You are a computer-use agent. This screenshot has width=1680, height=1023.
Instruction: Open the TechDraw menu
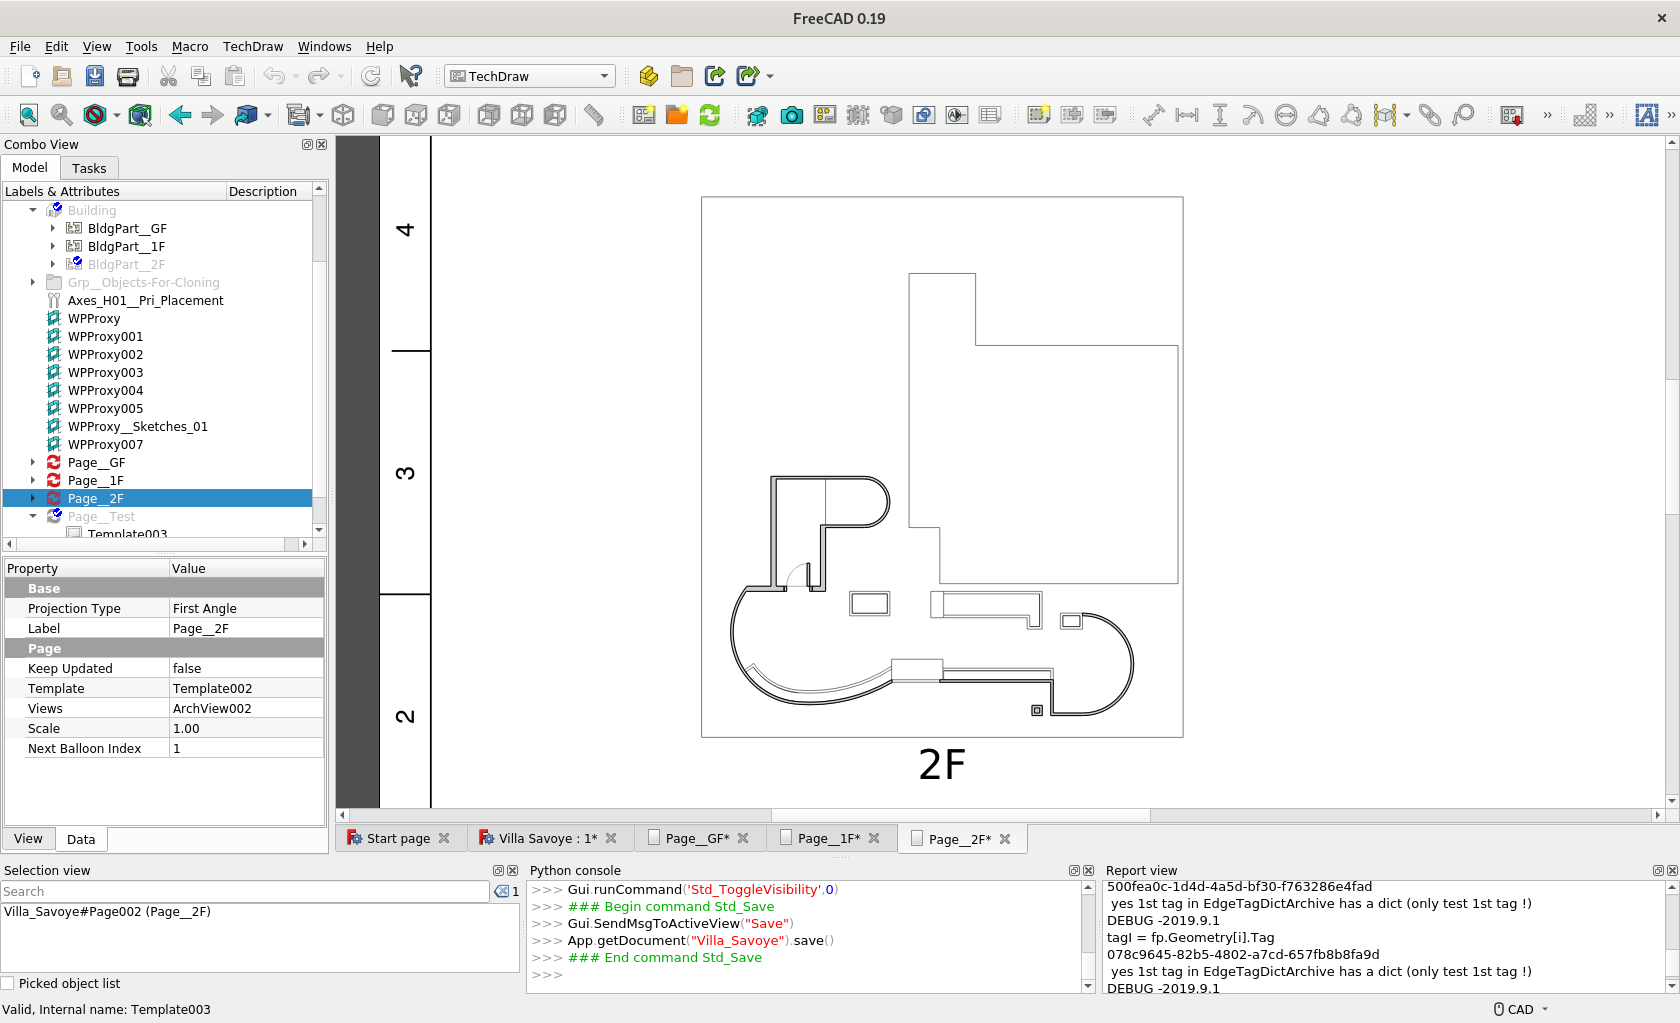[253, 47]
